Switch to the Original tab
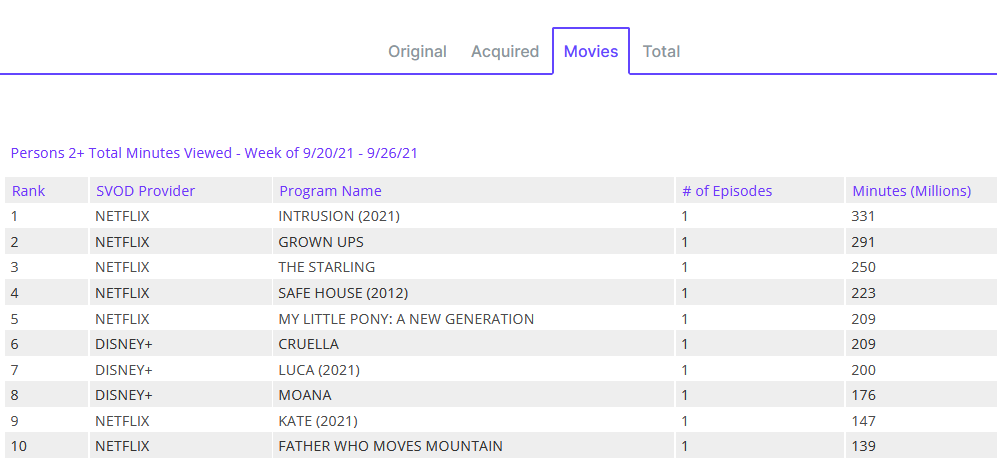997x467 pixels. tap(417, 51)
